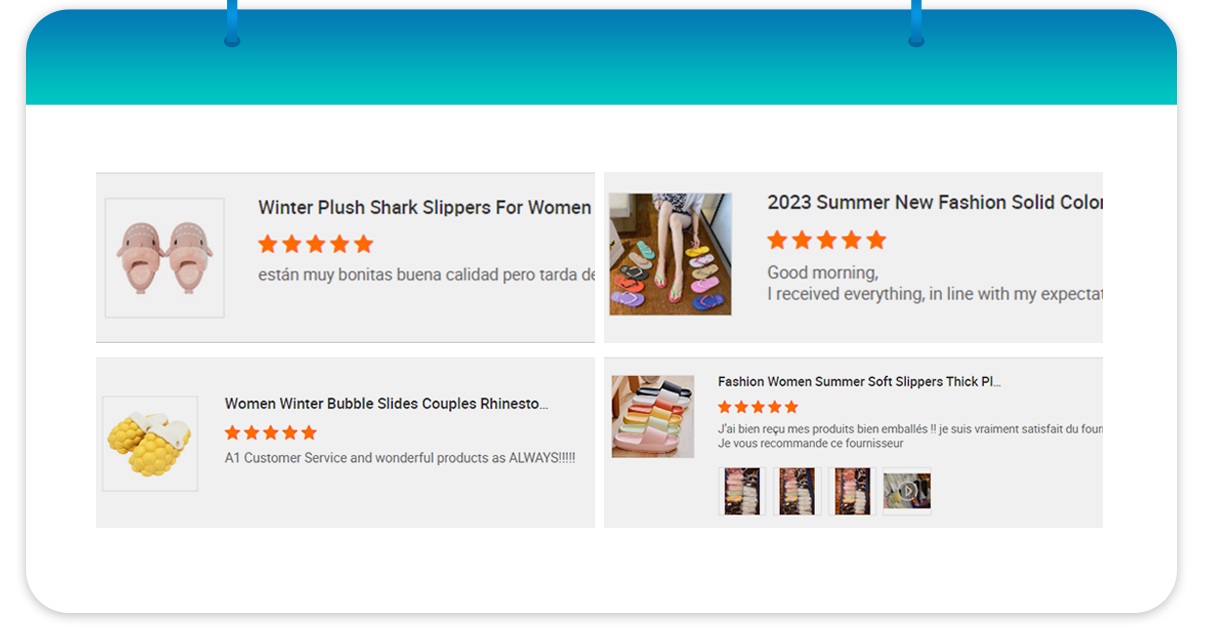Click the colorful flip-flops product photo
1205x628 pixels.
point(671,254)
